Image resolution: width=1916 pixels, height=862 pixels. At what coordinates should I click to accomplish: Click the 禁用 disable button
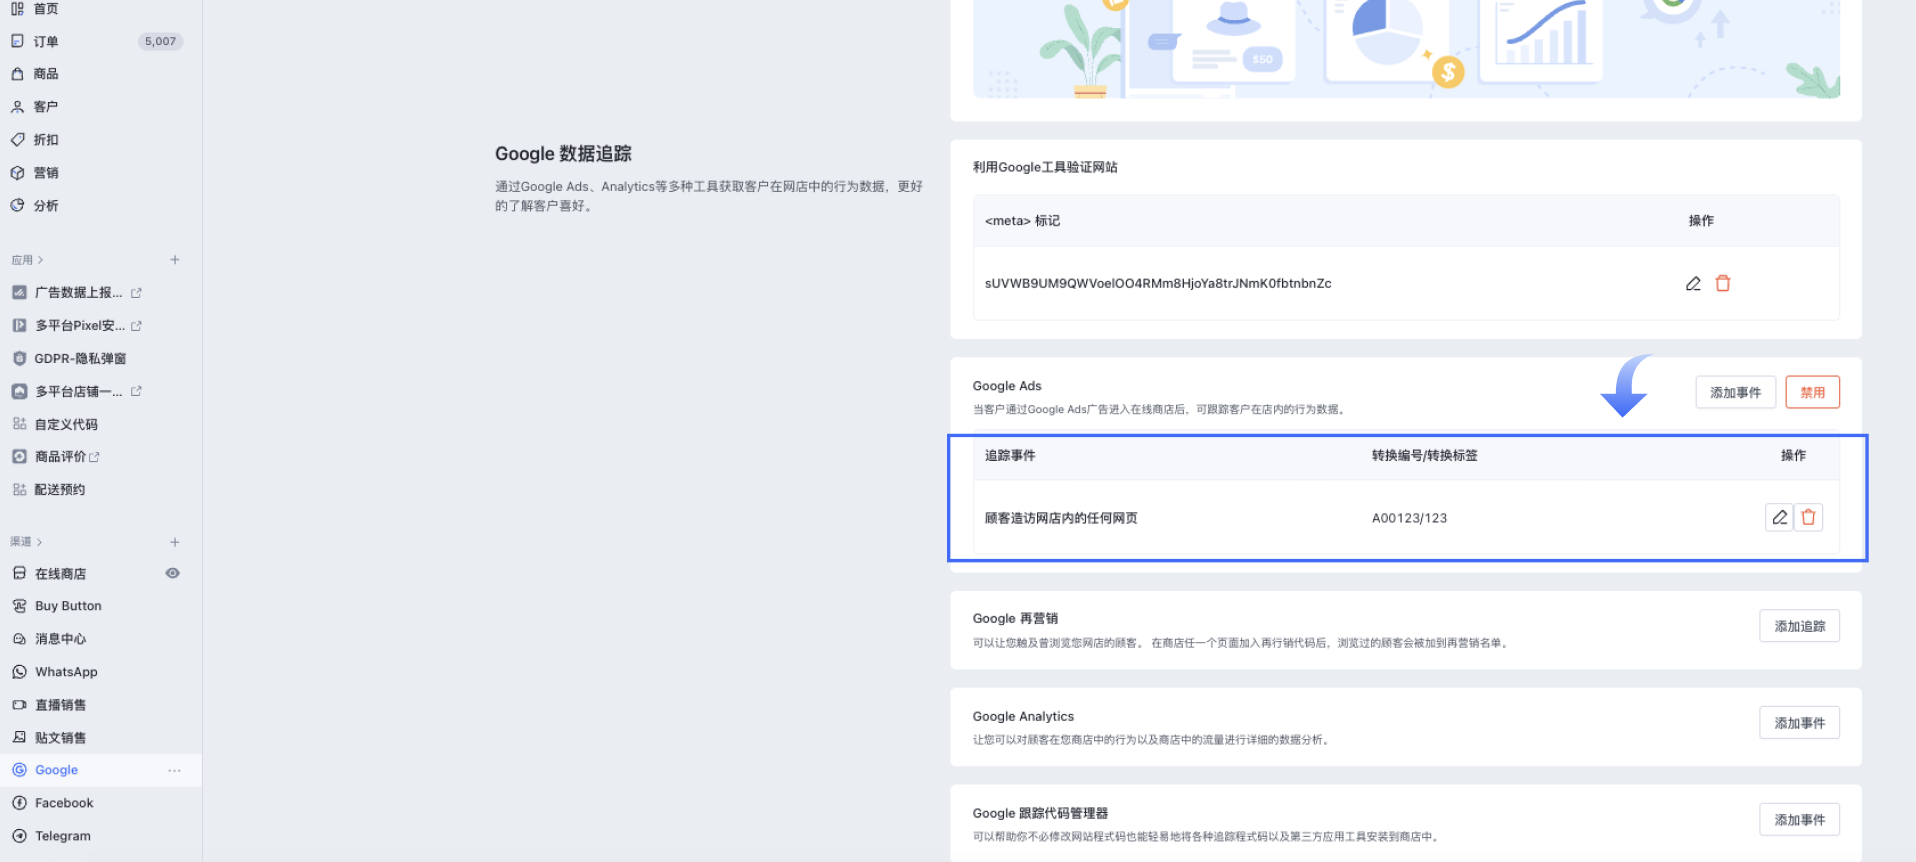click(x=1813, y=393)
